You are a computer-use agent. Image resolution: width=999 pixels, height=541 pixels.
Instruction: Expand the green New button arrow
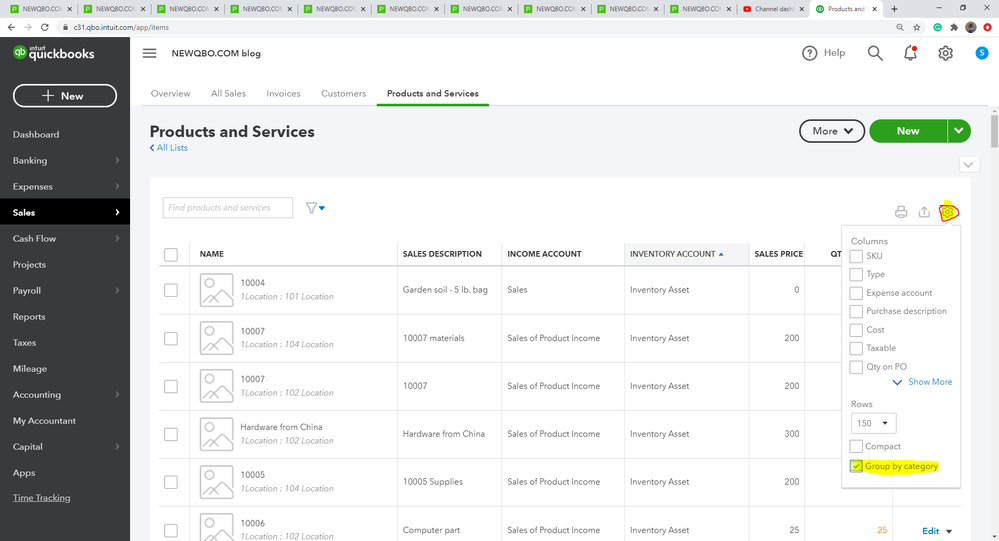[x=959, y=131]
